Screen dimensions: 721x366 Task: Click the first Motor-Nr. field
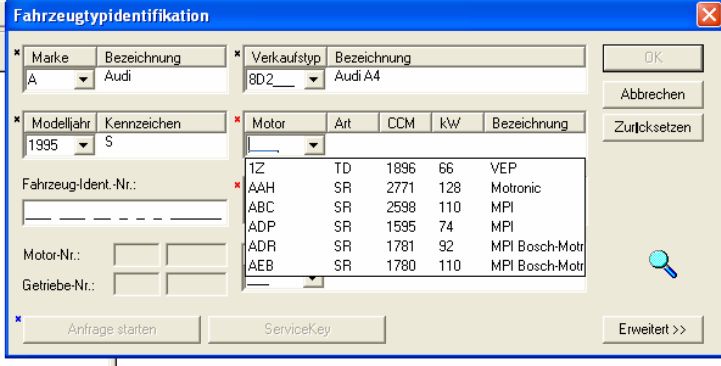[x=137, y=255]
